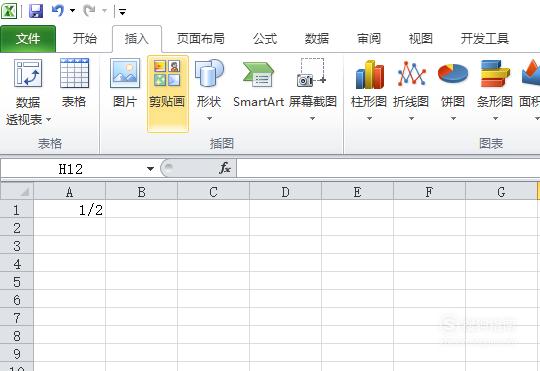Click inside the formula bar
The image size is (540, 371).
pyautogui.click(x=388, y=169)
